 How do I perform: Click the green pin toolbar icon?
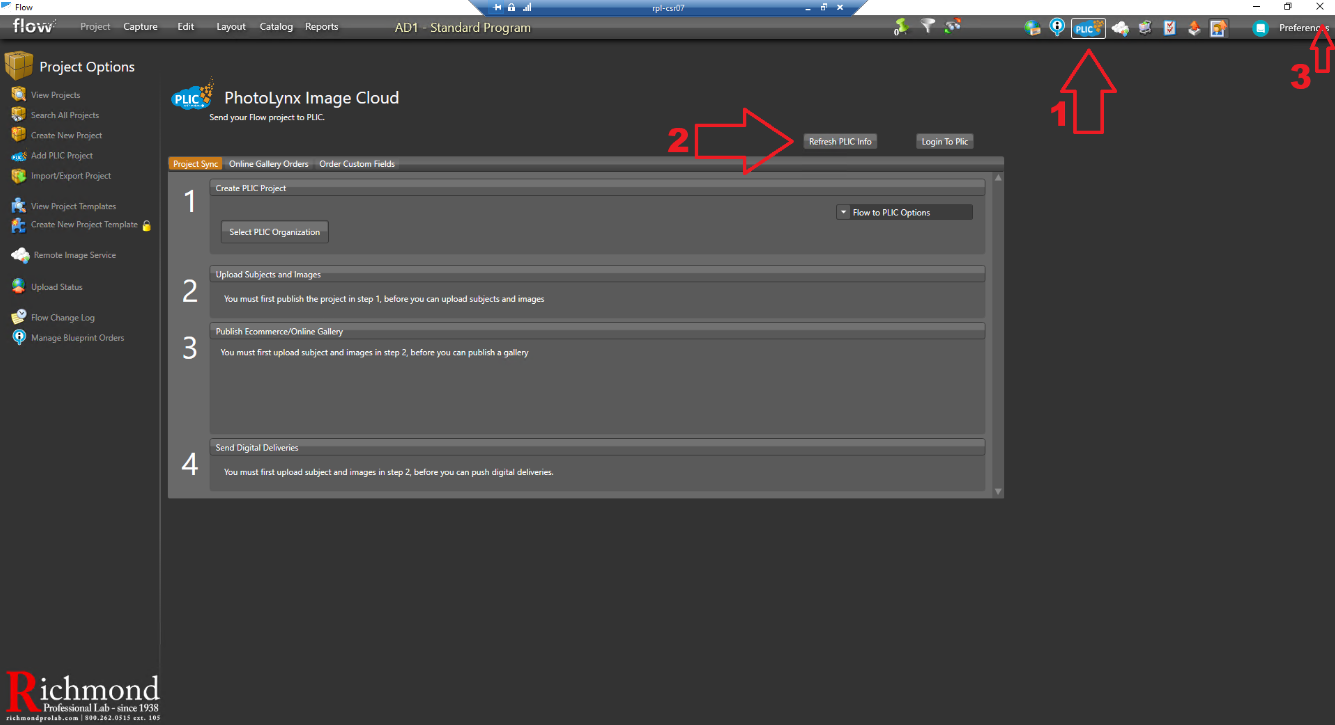click(900, 26)
